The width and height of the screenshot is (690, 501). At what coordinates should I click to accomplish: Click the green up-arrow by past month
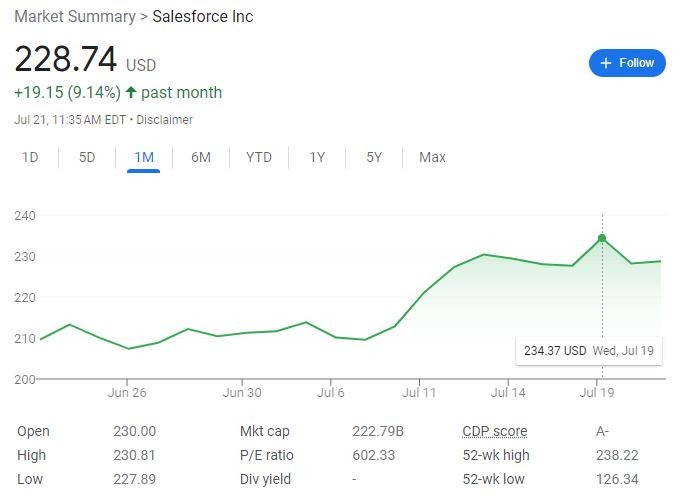pos(131,92)
